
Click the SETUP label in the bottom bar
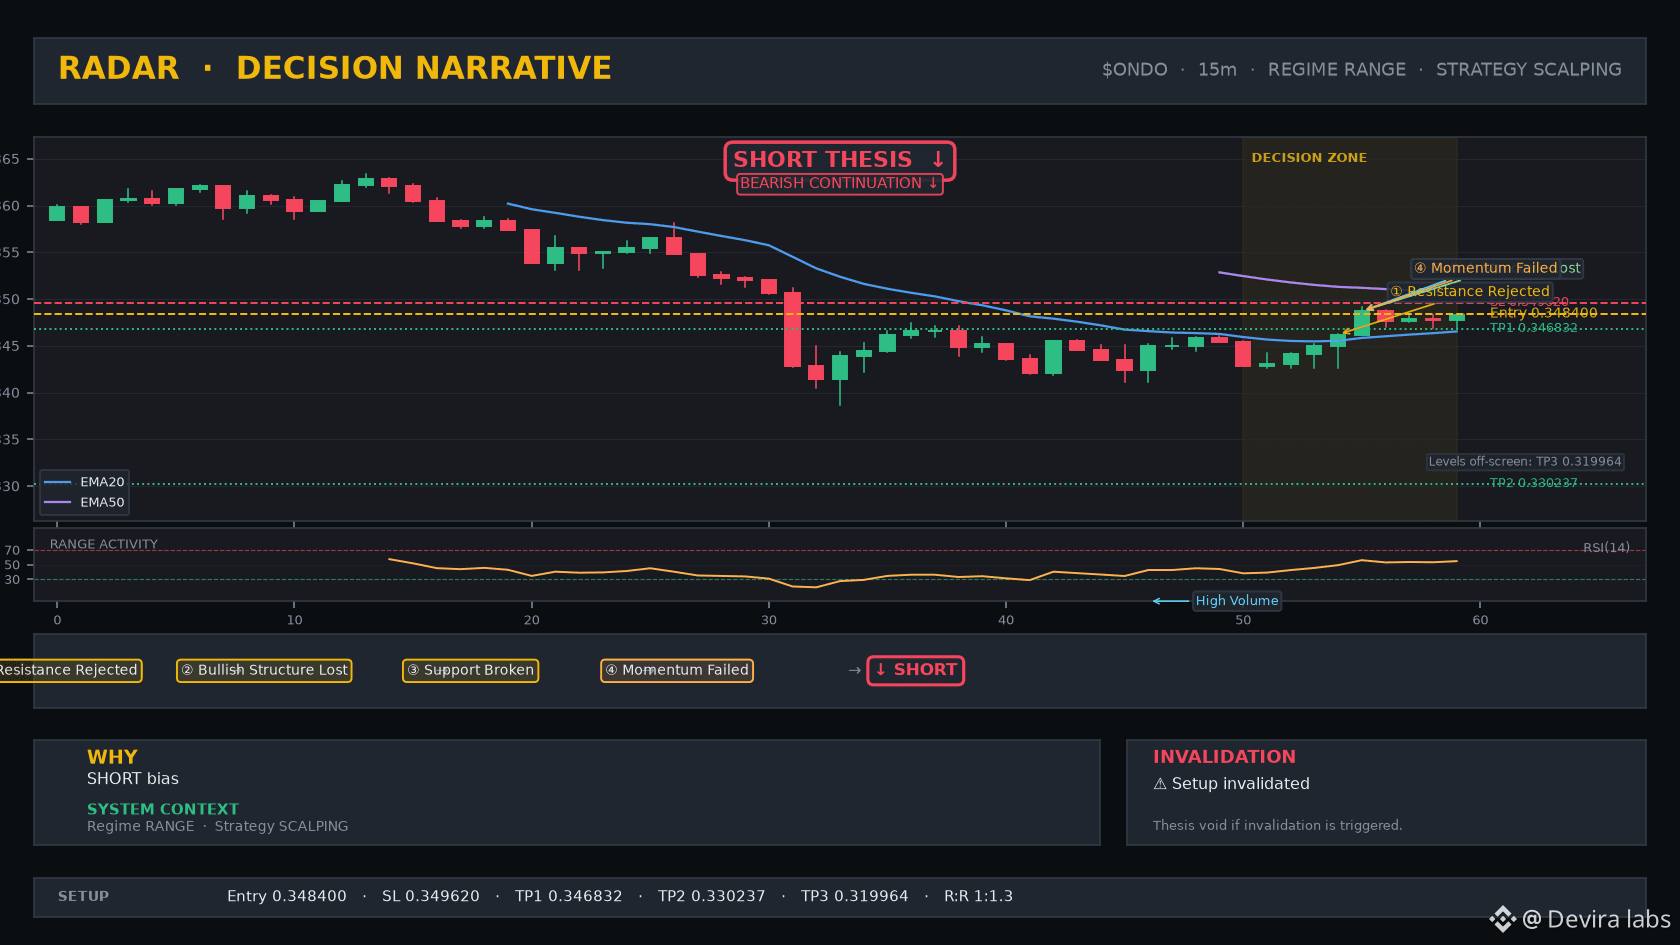(83, 896)
